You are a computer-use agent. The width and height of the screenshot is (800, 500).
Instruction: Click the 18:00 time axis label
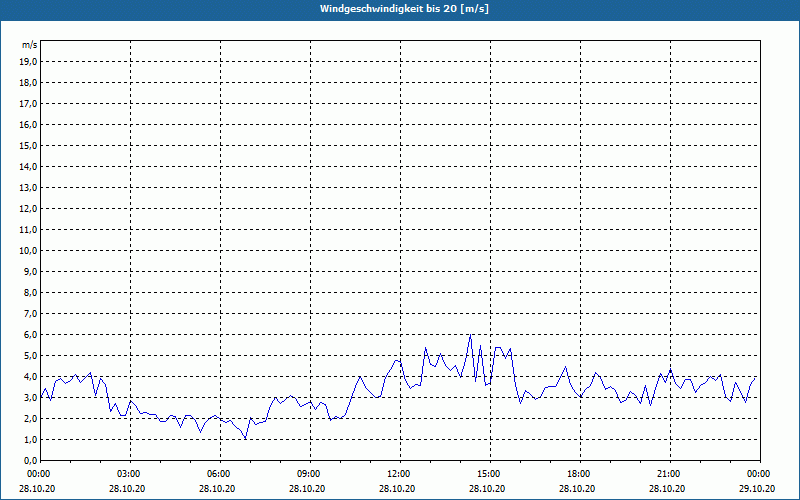pos(580,474)
